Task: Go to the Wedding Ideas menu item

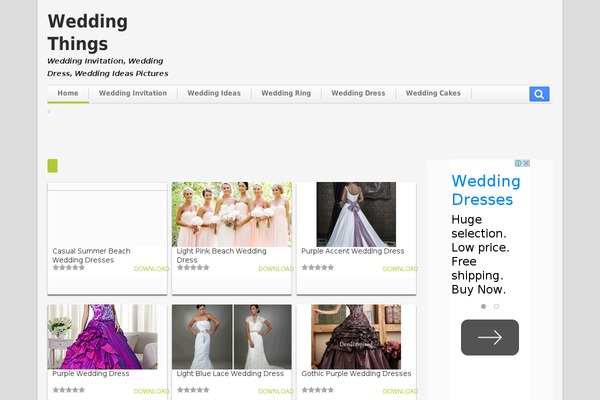Action: pyautogui.click(x=214, y=93)
